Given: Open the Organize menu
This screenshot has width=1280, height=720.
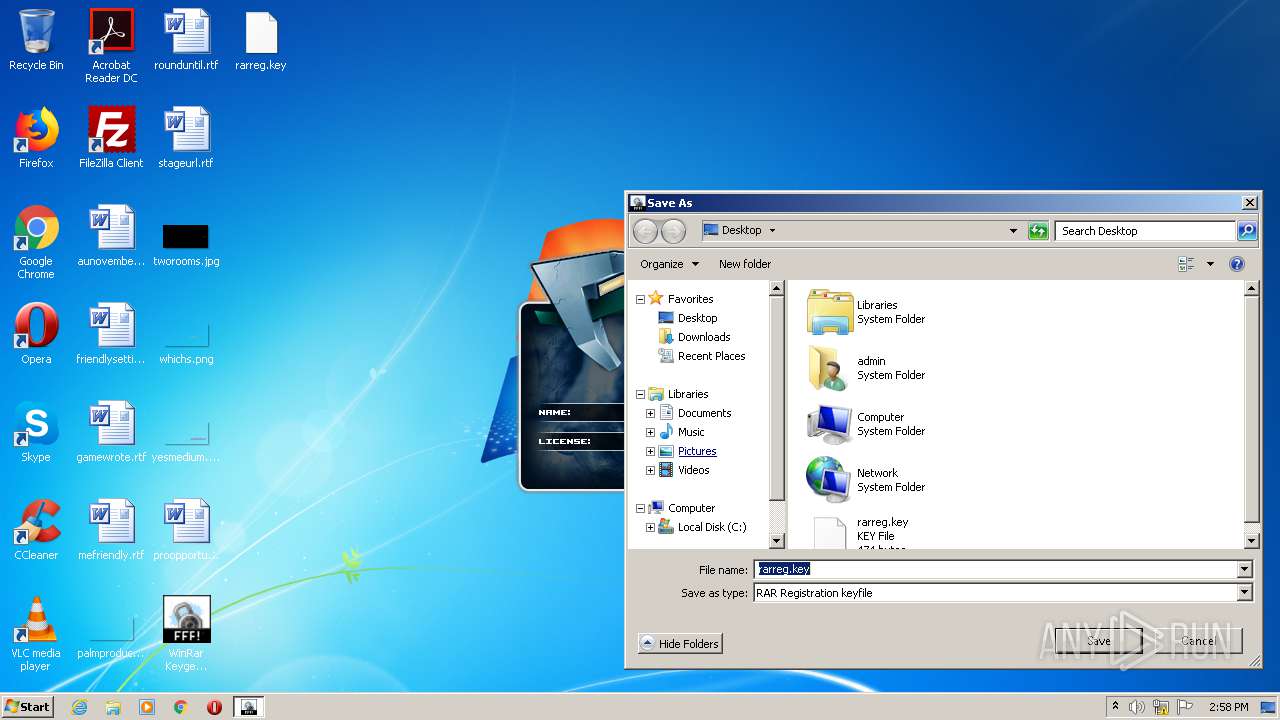Looking at the screenshot, I should click(x=669, y=264).
